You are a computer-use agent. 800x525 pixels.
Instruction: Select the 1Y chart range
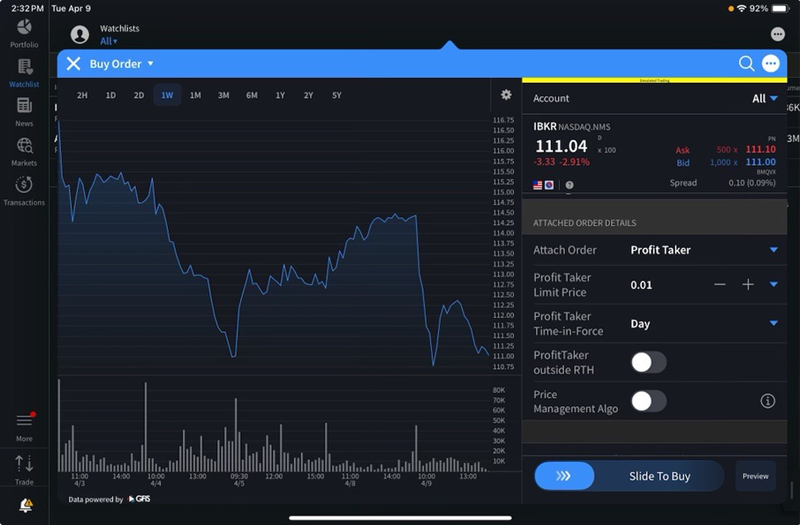coord(280,95)
